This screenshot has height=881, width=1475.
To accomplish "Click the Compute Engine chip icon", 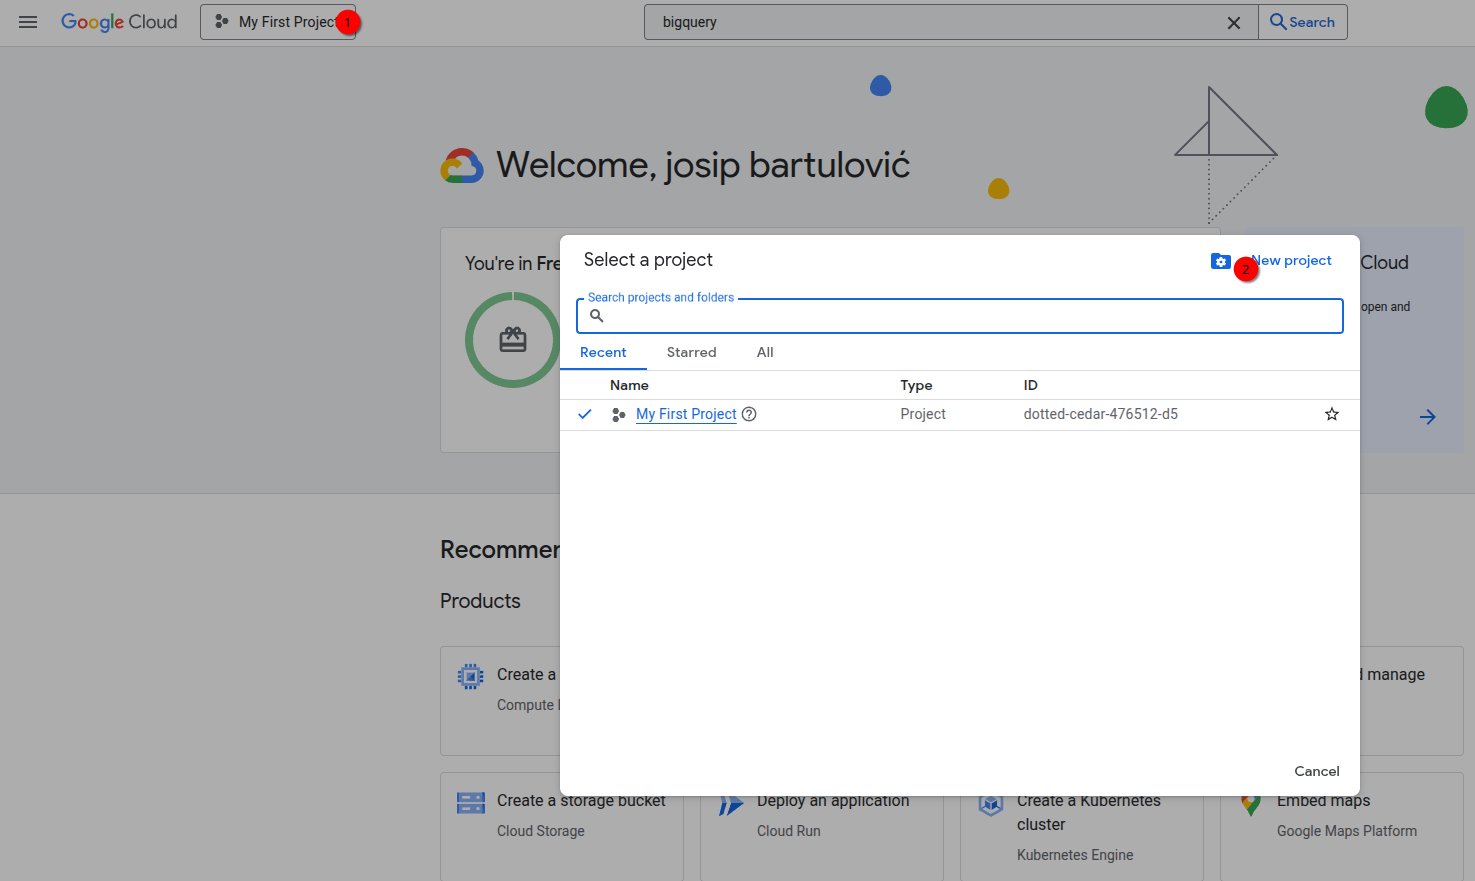I will 470,677.
